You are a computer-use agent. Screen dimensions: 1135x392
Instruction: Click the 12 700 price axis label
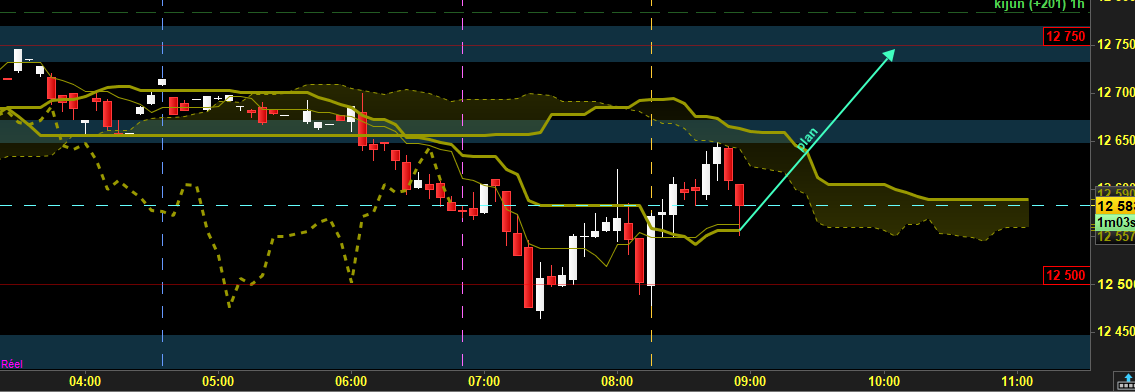(1116, 93)
